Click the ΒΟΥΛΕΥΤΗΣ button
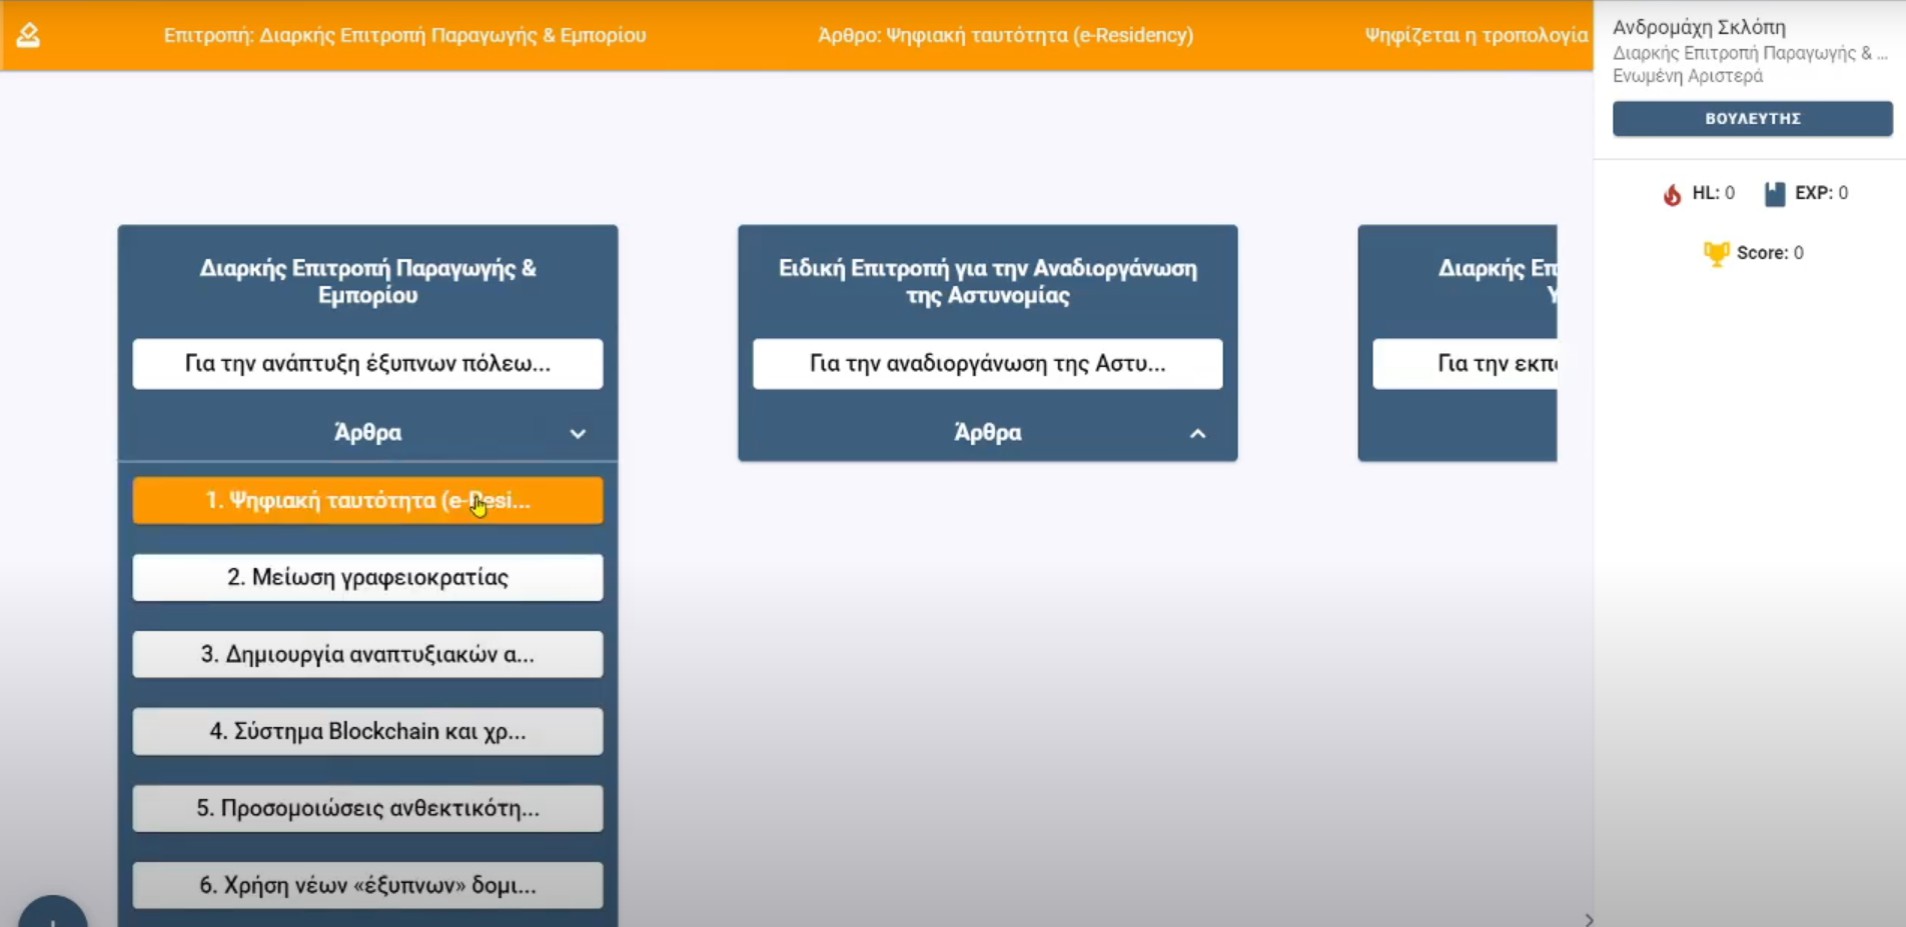1906x927 pixels. 1751,118
